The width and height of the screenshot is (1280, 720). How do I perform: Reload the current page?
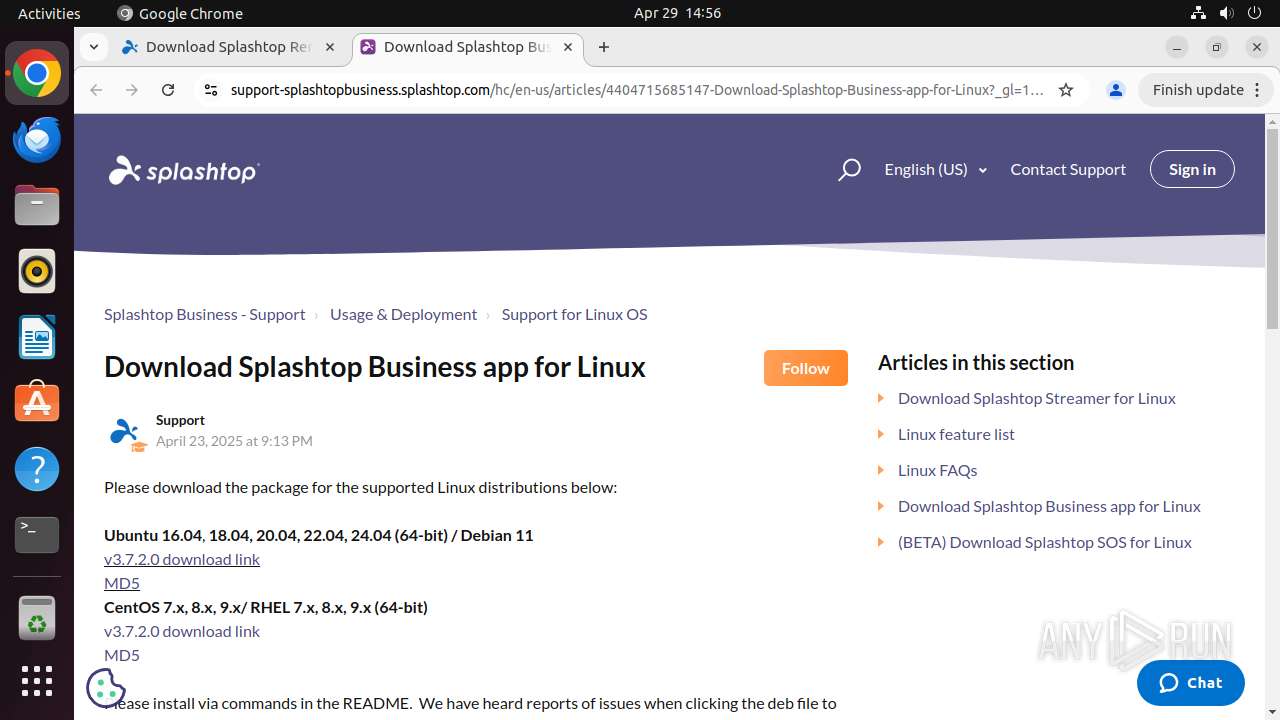coord(168,90)
